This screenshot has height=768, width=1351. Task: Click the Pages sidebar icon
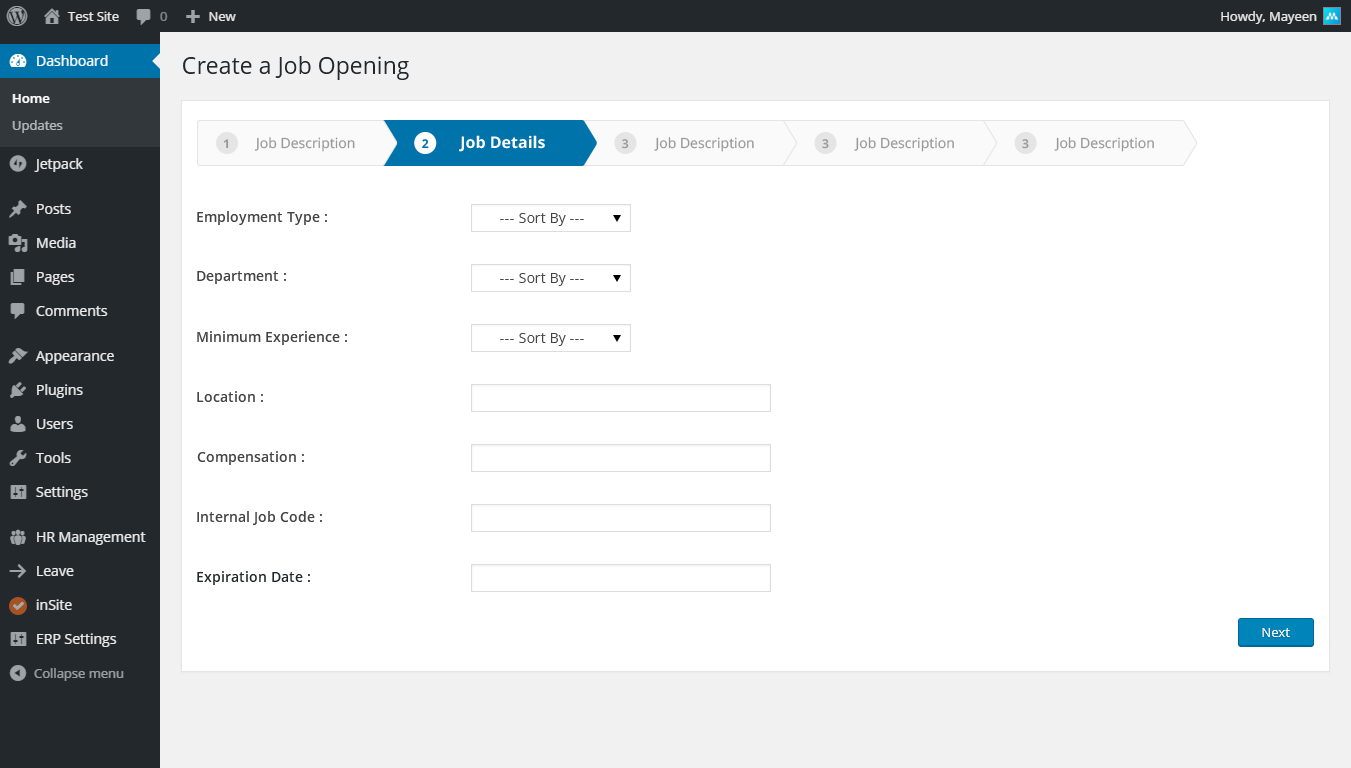tap(17, 276)
